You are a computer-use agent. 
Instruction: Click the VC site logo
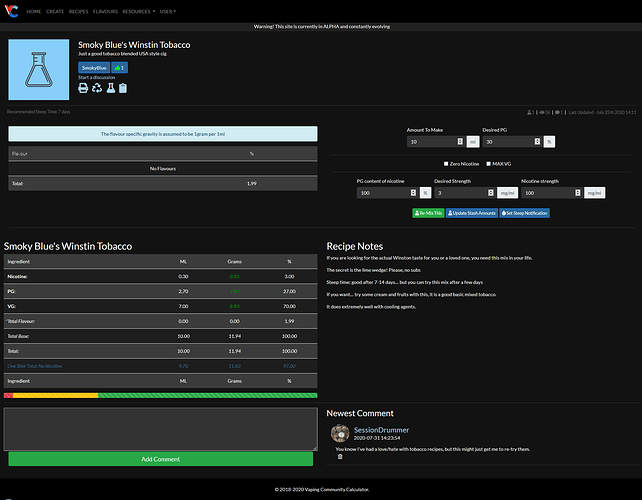tap(11, 11)
